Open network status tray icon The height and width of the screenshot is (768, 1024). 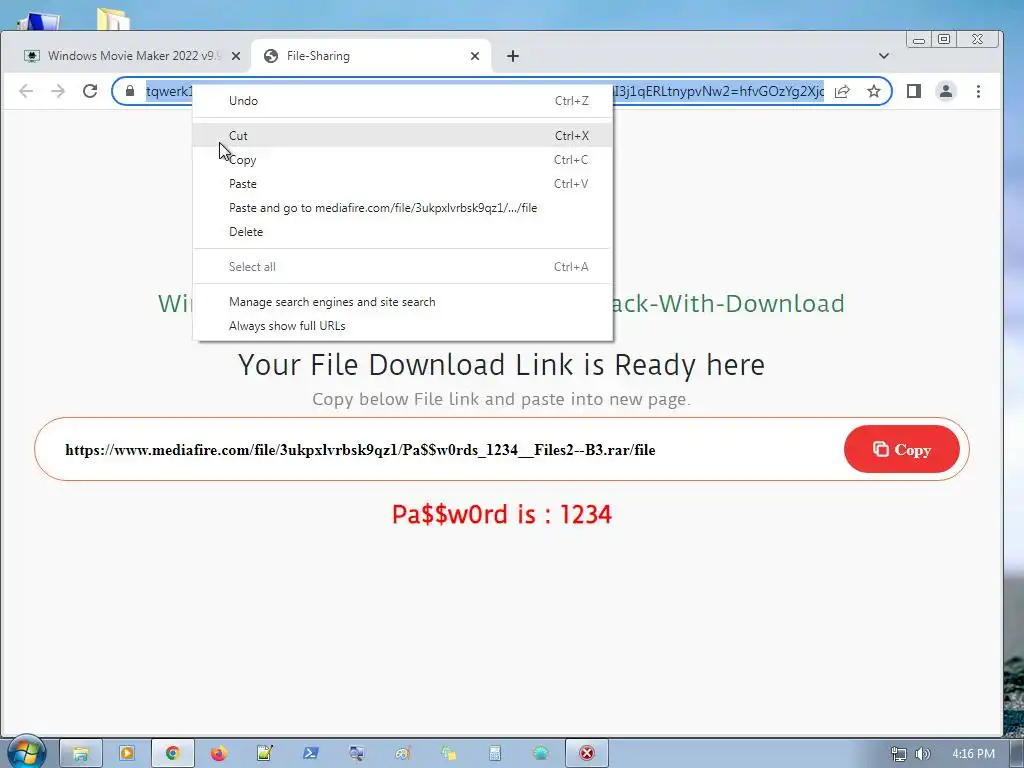click(x=899, y=754)
